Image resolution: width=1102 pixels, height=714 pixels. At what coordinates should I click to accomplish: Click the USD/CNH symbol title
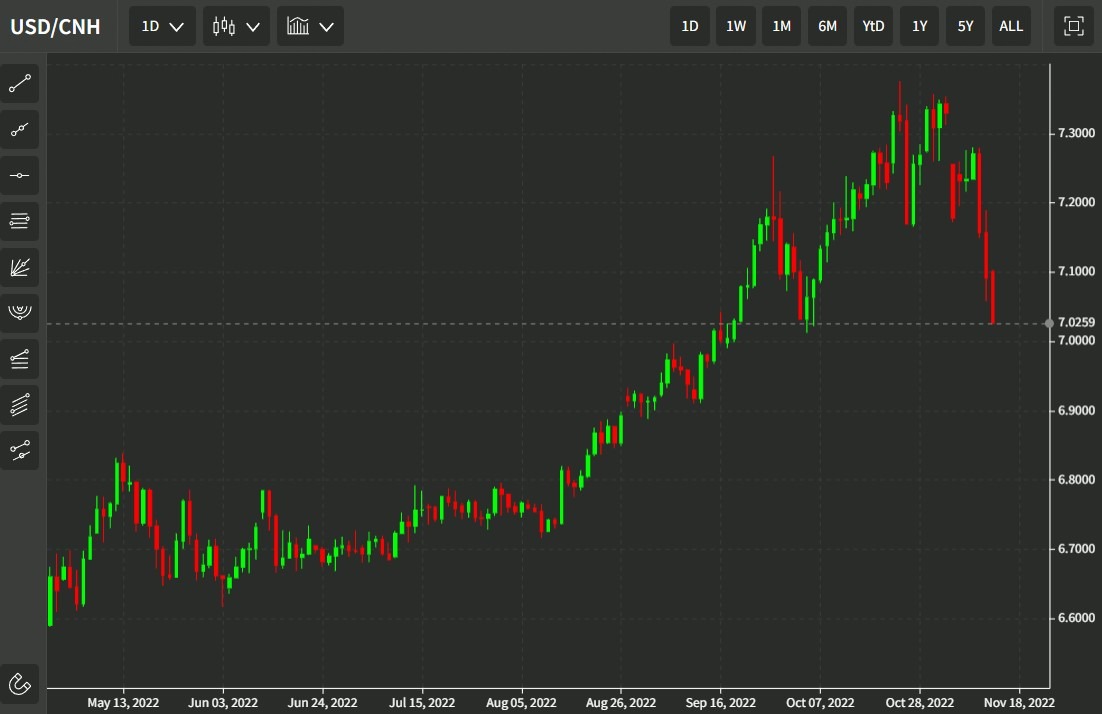pyautogui.click(x=55, y=27)
